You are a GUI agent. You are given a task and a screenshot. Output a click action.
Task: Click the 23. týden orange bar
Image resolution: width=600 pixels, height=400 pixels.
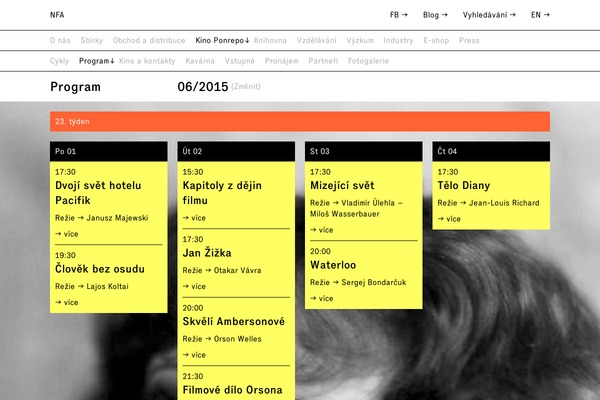tap(300, 121)
